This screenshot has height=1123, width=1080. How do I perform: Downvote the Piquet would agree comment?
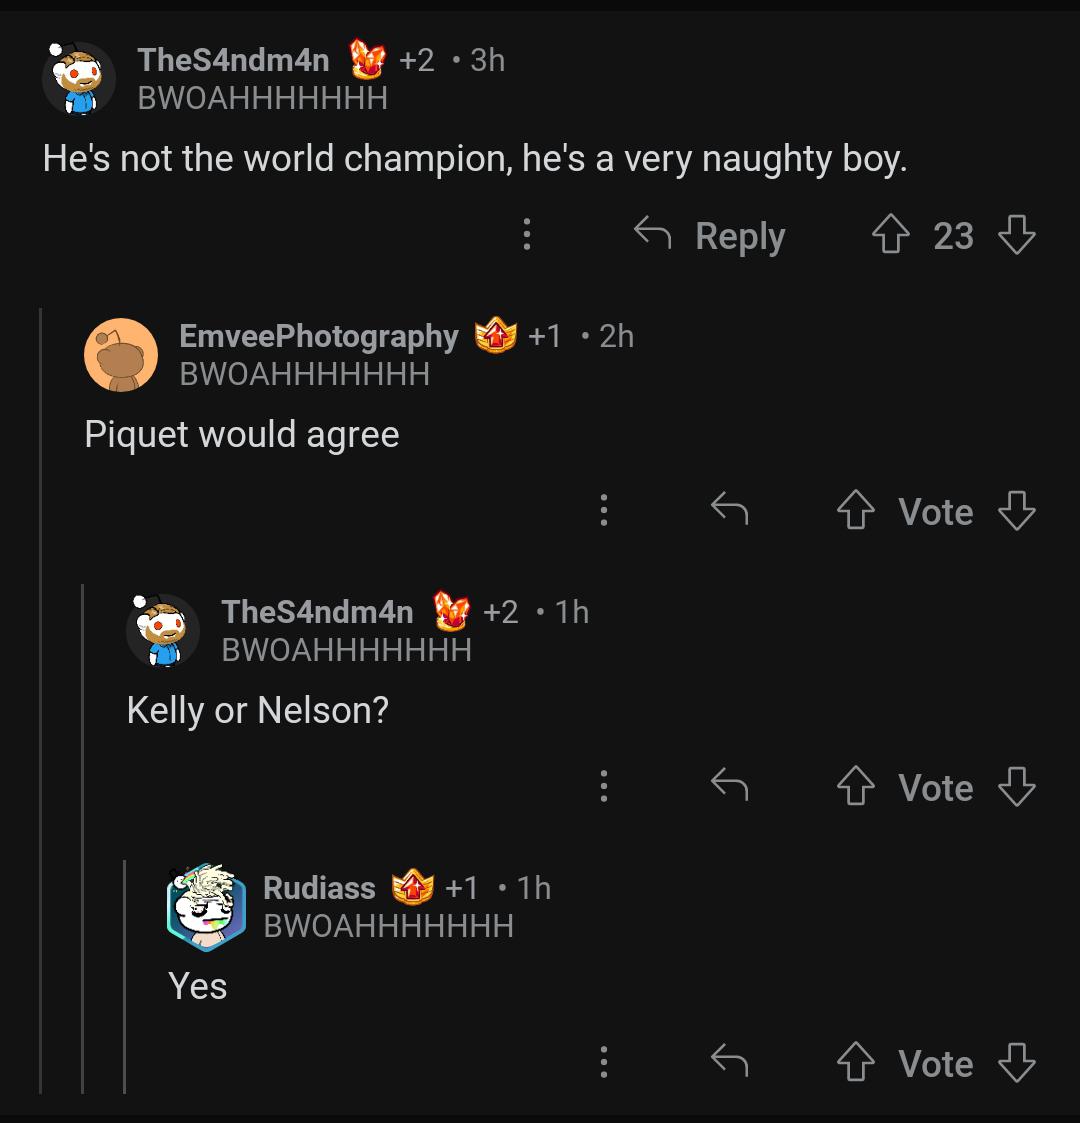[1019, 512]
